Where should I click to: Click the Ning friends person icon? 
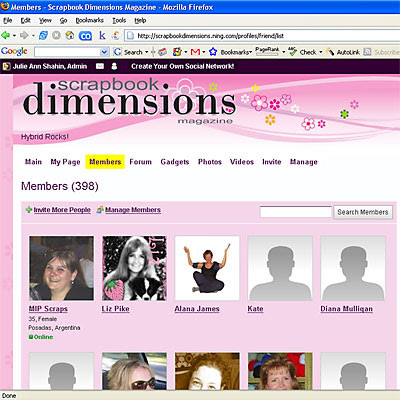coord(114,66)
